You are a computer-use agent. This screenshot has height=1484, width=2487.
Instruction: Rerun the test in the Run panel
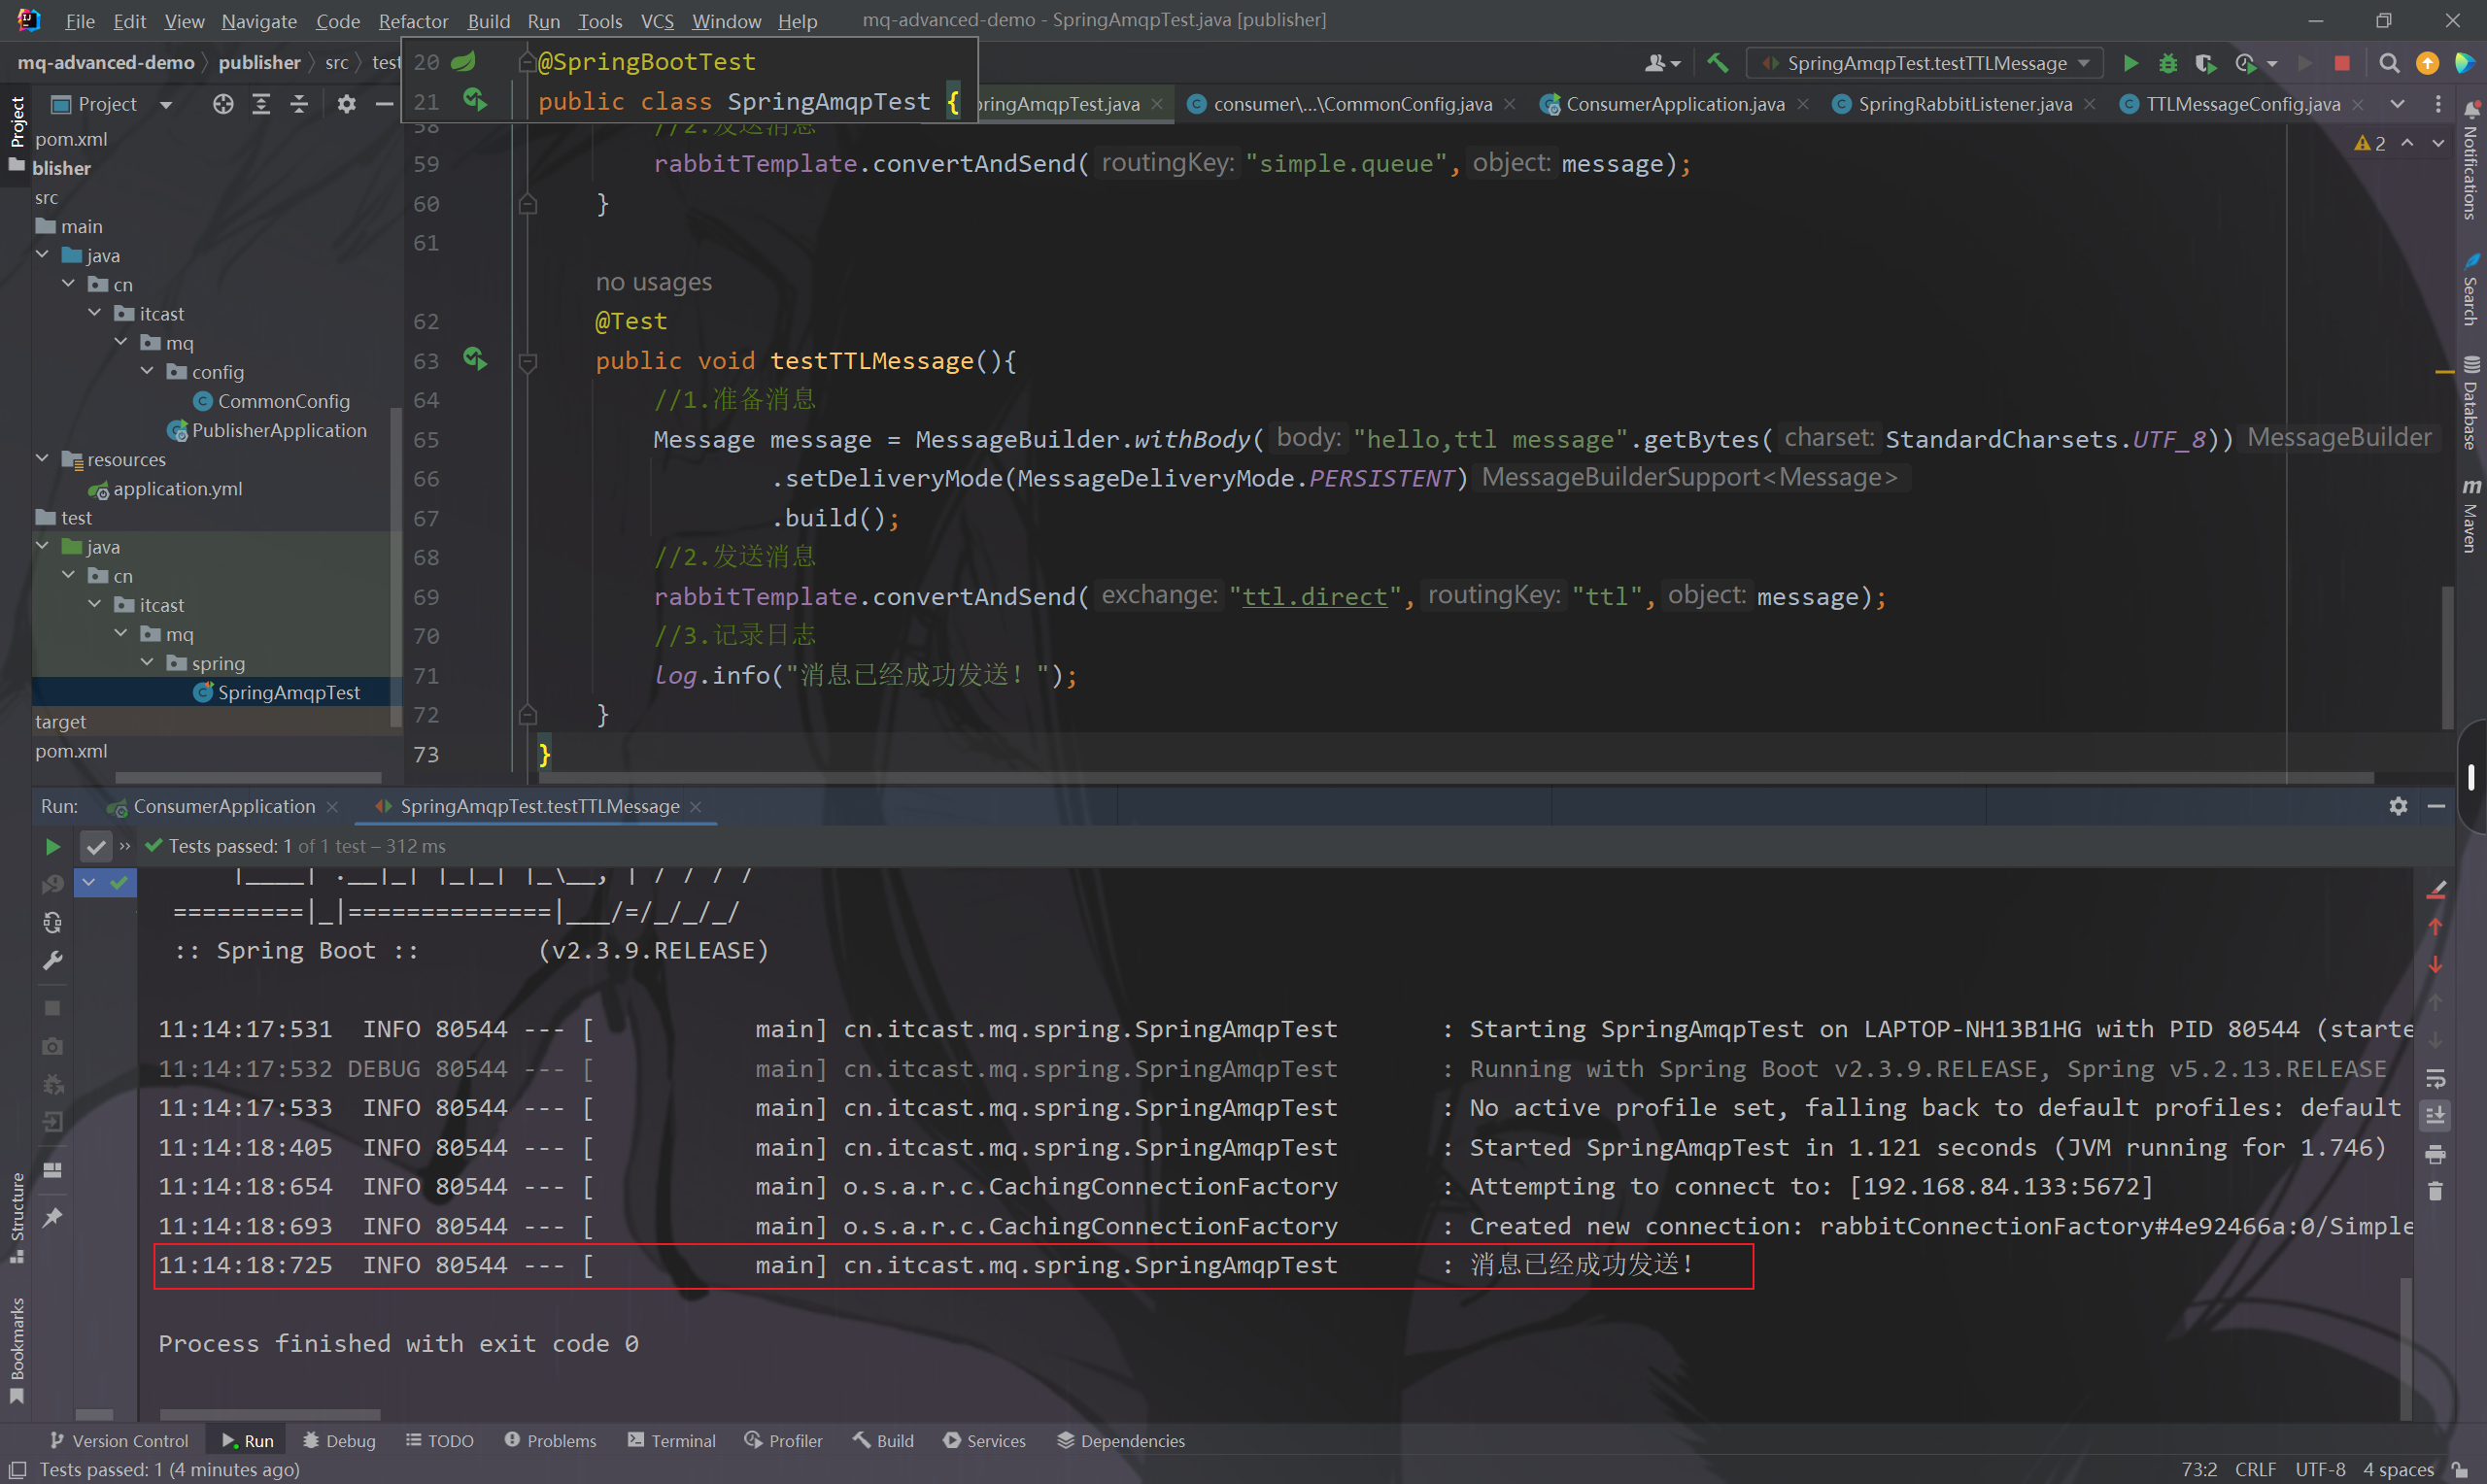(x=53, y=847)
